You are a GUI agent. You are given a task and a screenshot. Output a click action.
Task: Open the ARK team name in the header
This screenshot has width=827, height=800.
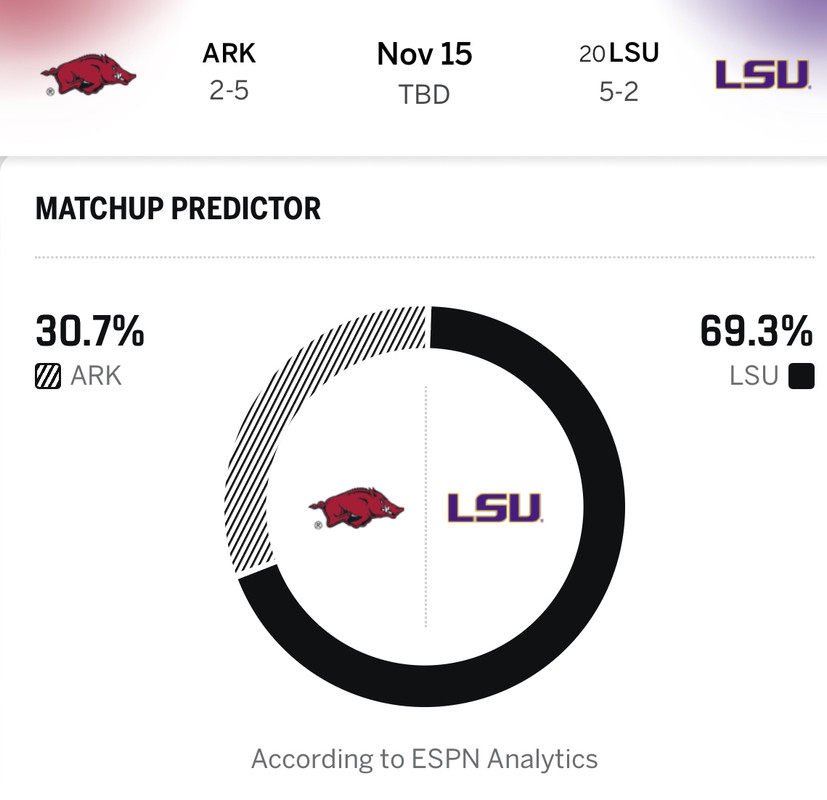click(229, 54)
